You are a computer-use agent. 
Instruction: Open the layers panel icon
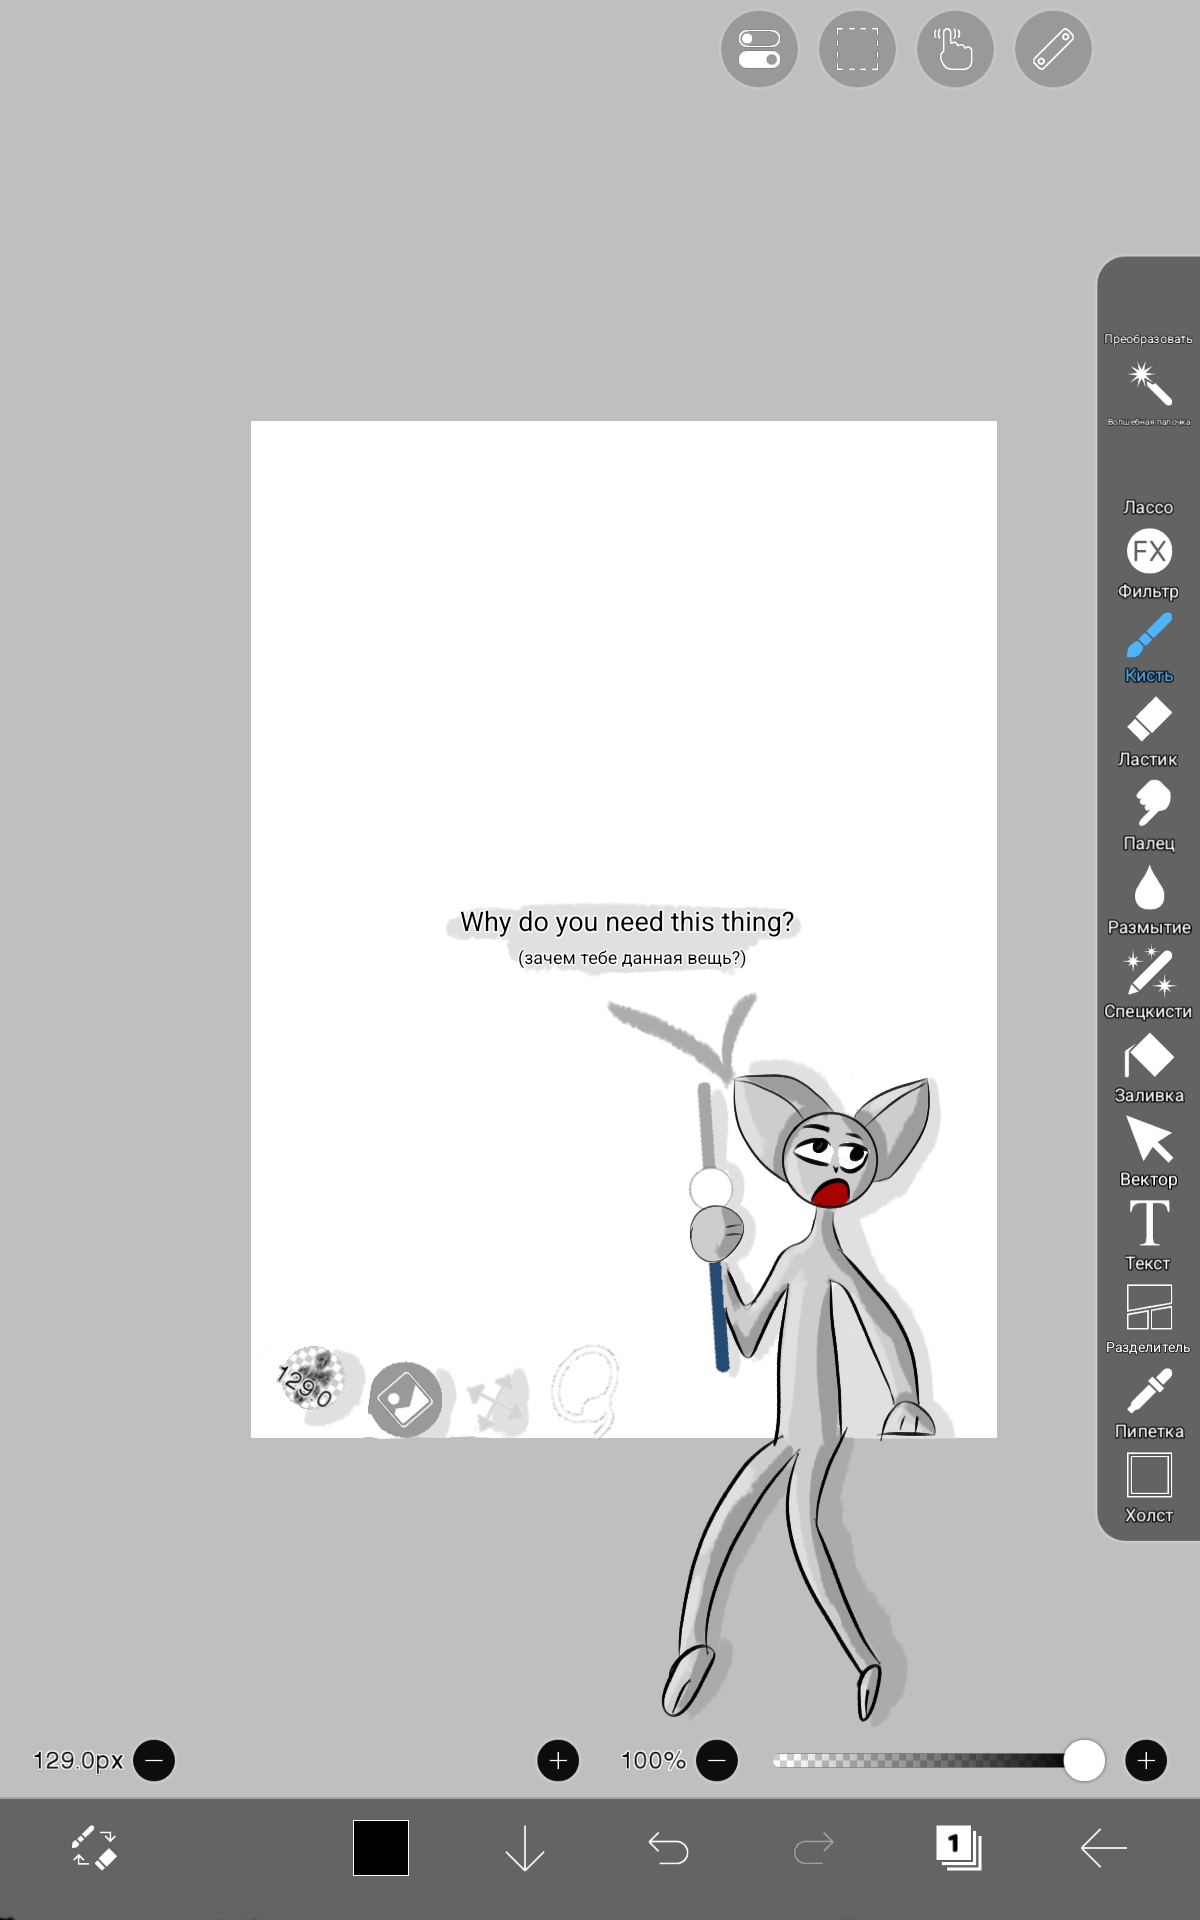tap(958, 1847)
